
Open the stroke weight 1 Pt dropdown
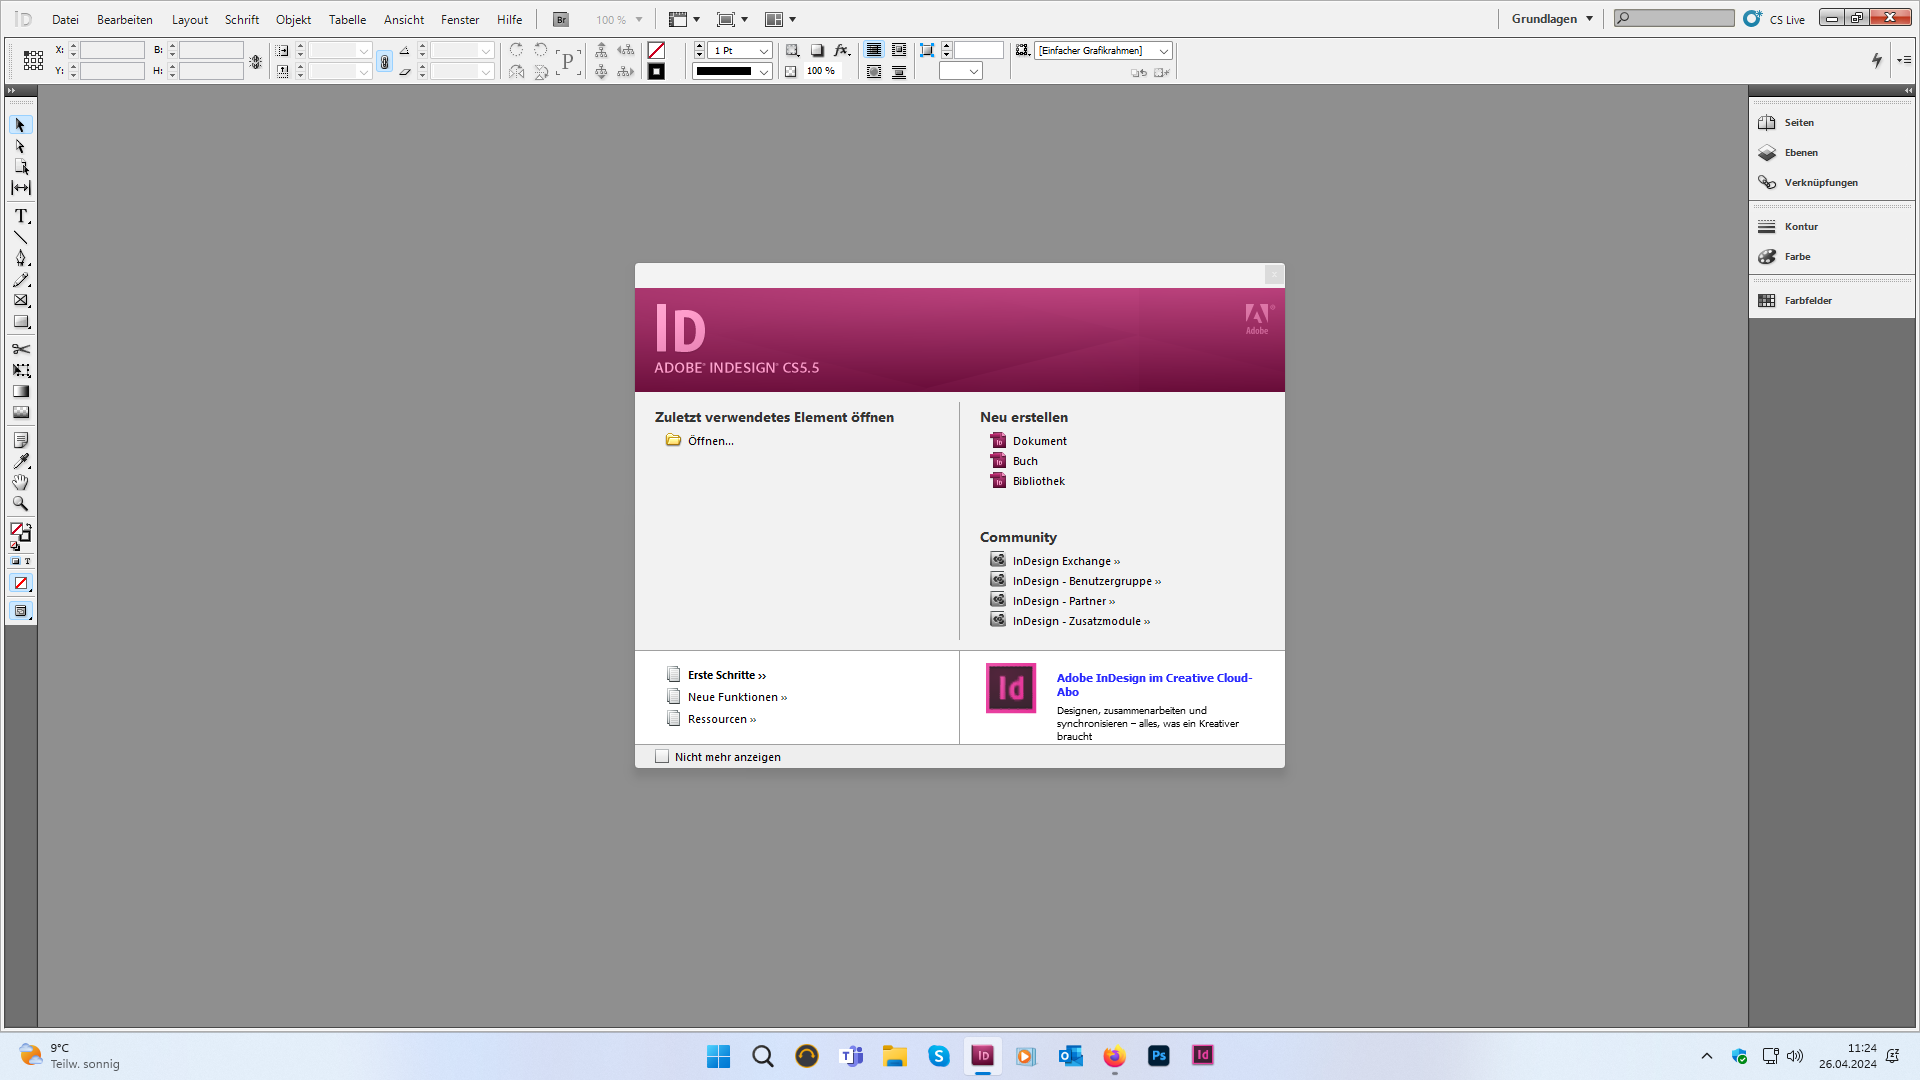[x=764, y=51]
